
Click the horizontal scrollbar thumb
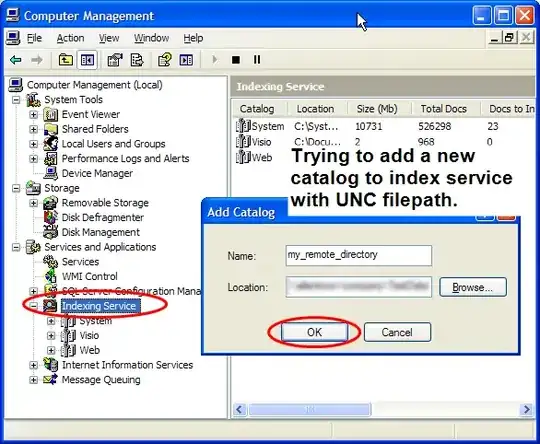[x=310, y=409]
